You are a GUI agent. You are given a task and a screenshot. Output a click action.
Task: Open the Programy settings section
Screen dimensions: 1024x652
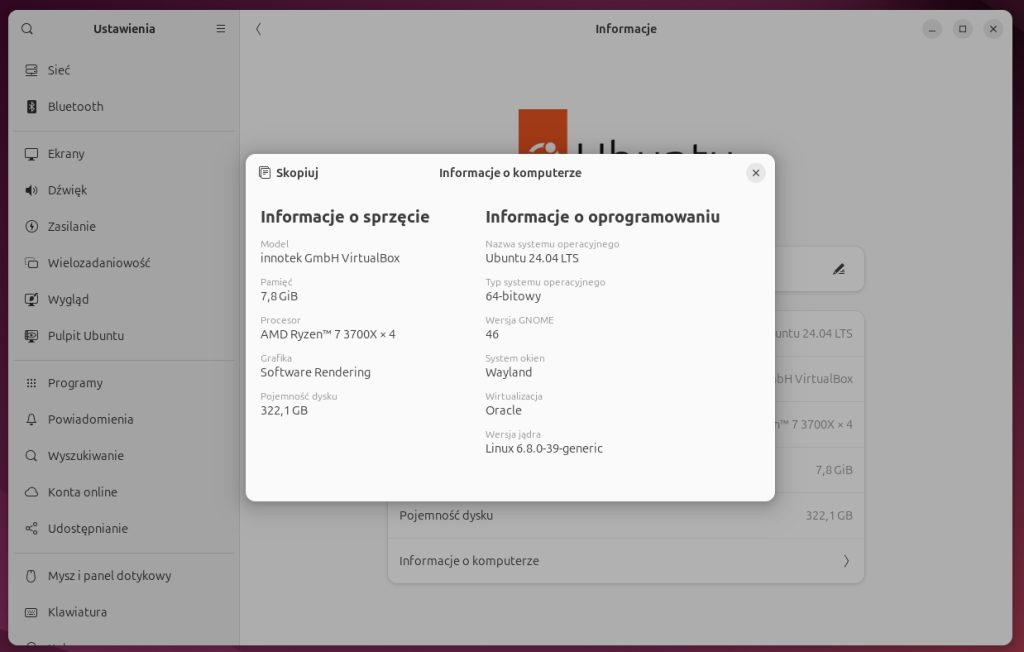click(75, 383)
